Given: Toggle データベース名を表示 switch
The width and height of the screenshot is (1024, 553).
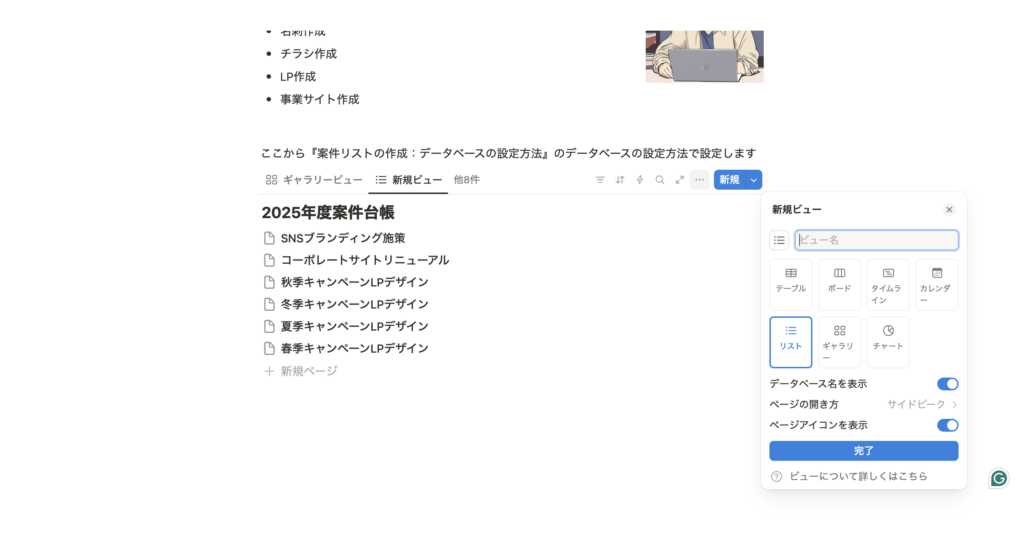Looking at the screenshot, I should [x=947, y=384].
